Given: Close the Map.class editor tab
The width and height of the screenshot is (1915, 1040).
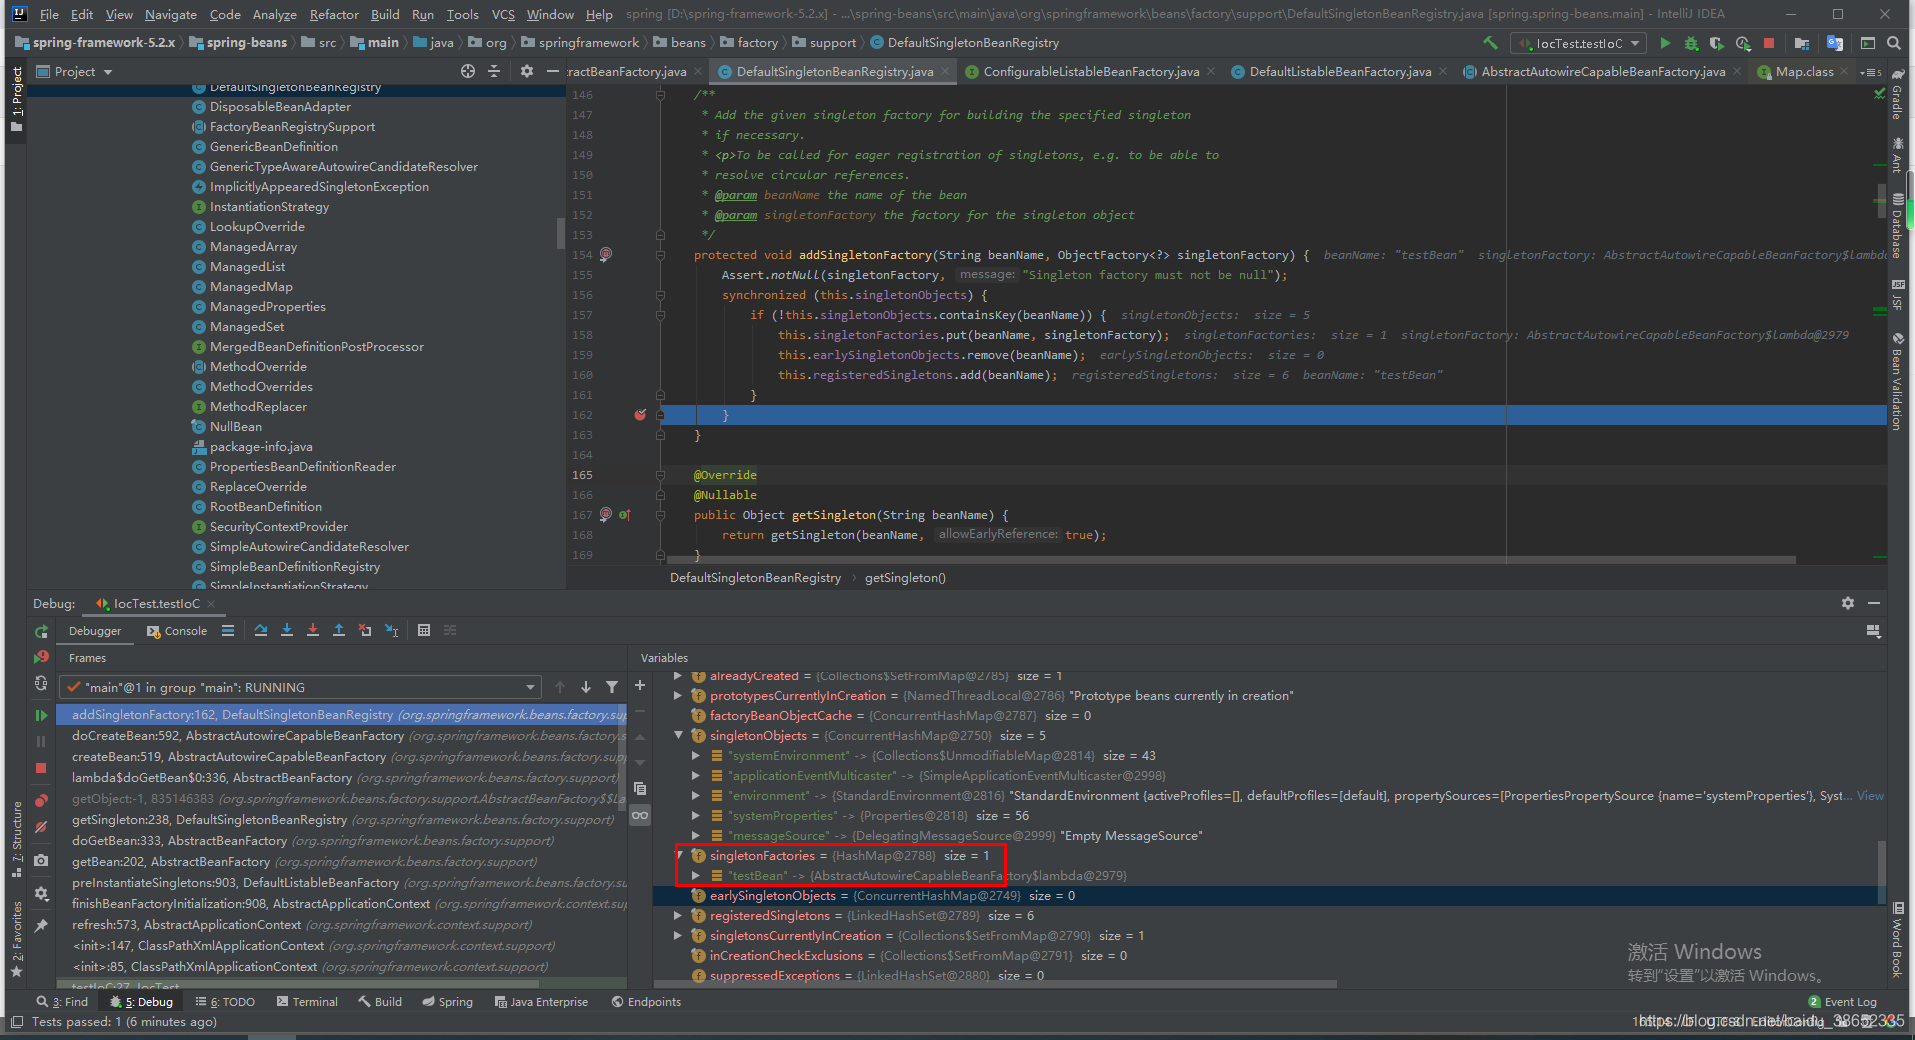Looking at the screenshot, I should click(1844, 71).
